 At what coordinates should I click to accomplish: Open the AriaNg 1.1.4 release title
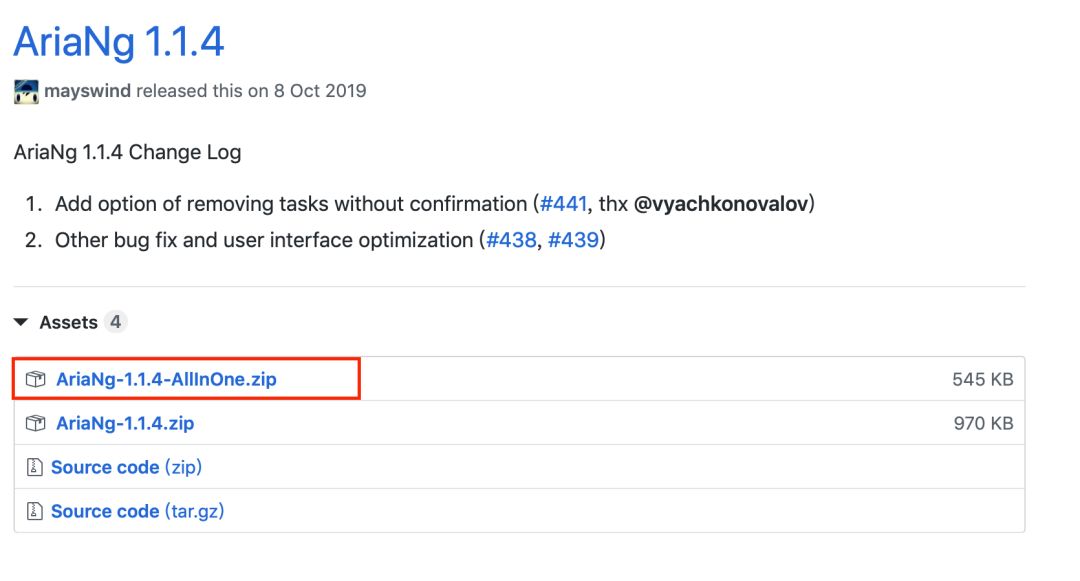coord(119,41)
